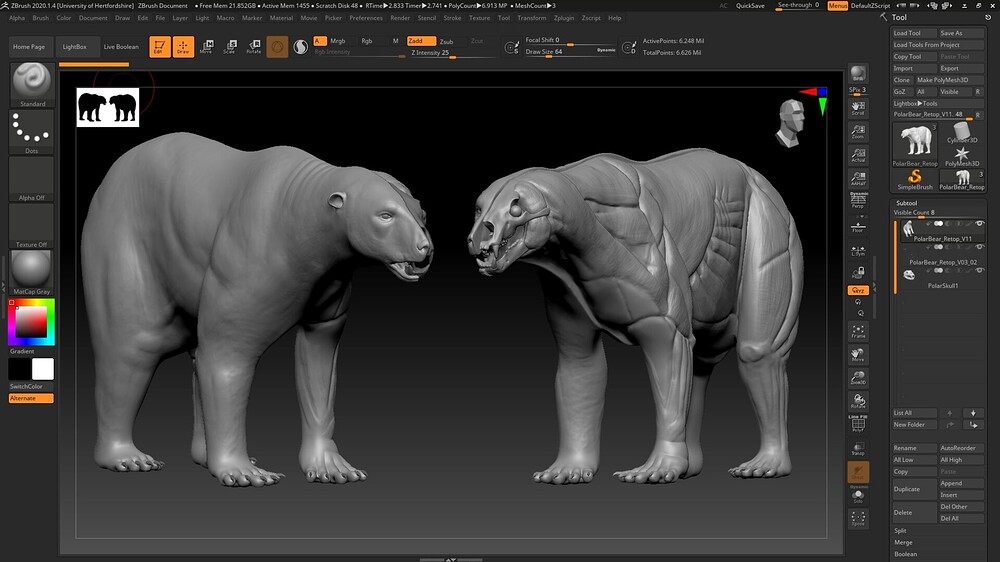
Task: Click the Rotate icon on right shelf
Action: 858,401
